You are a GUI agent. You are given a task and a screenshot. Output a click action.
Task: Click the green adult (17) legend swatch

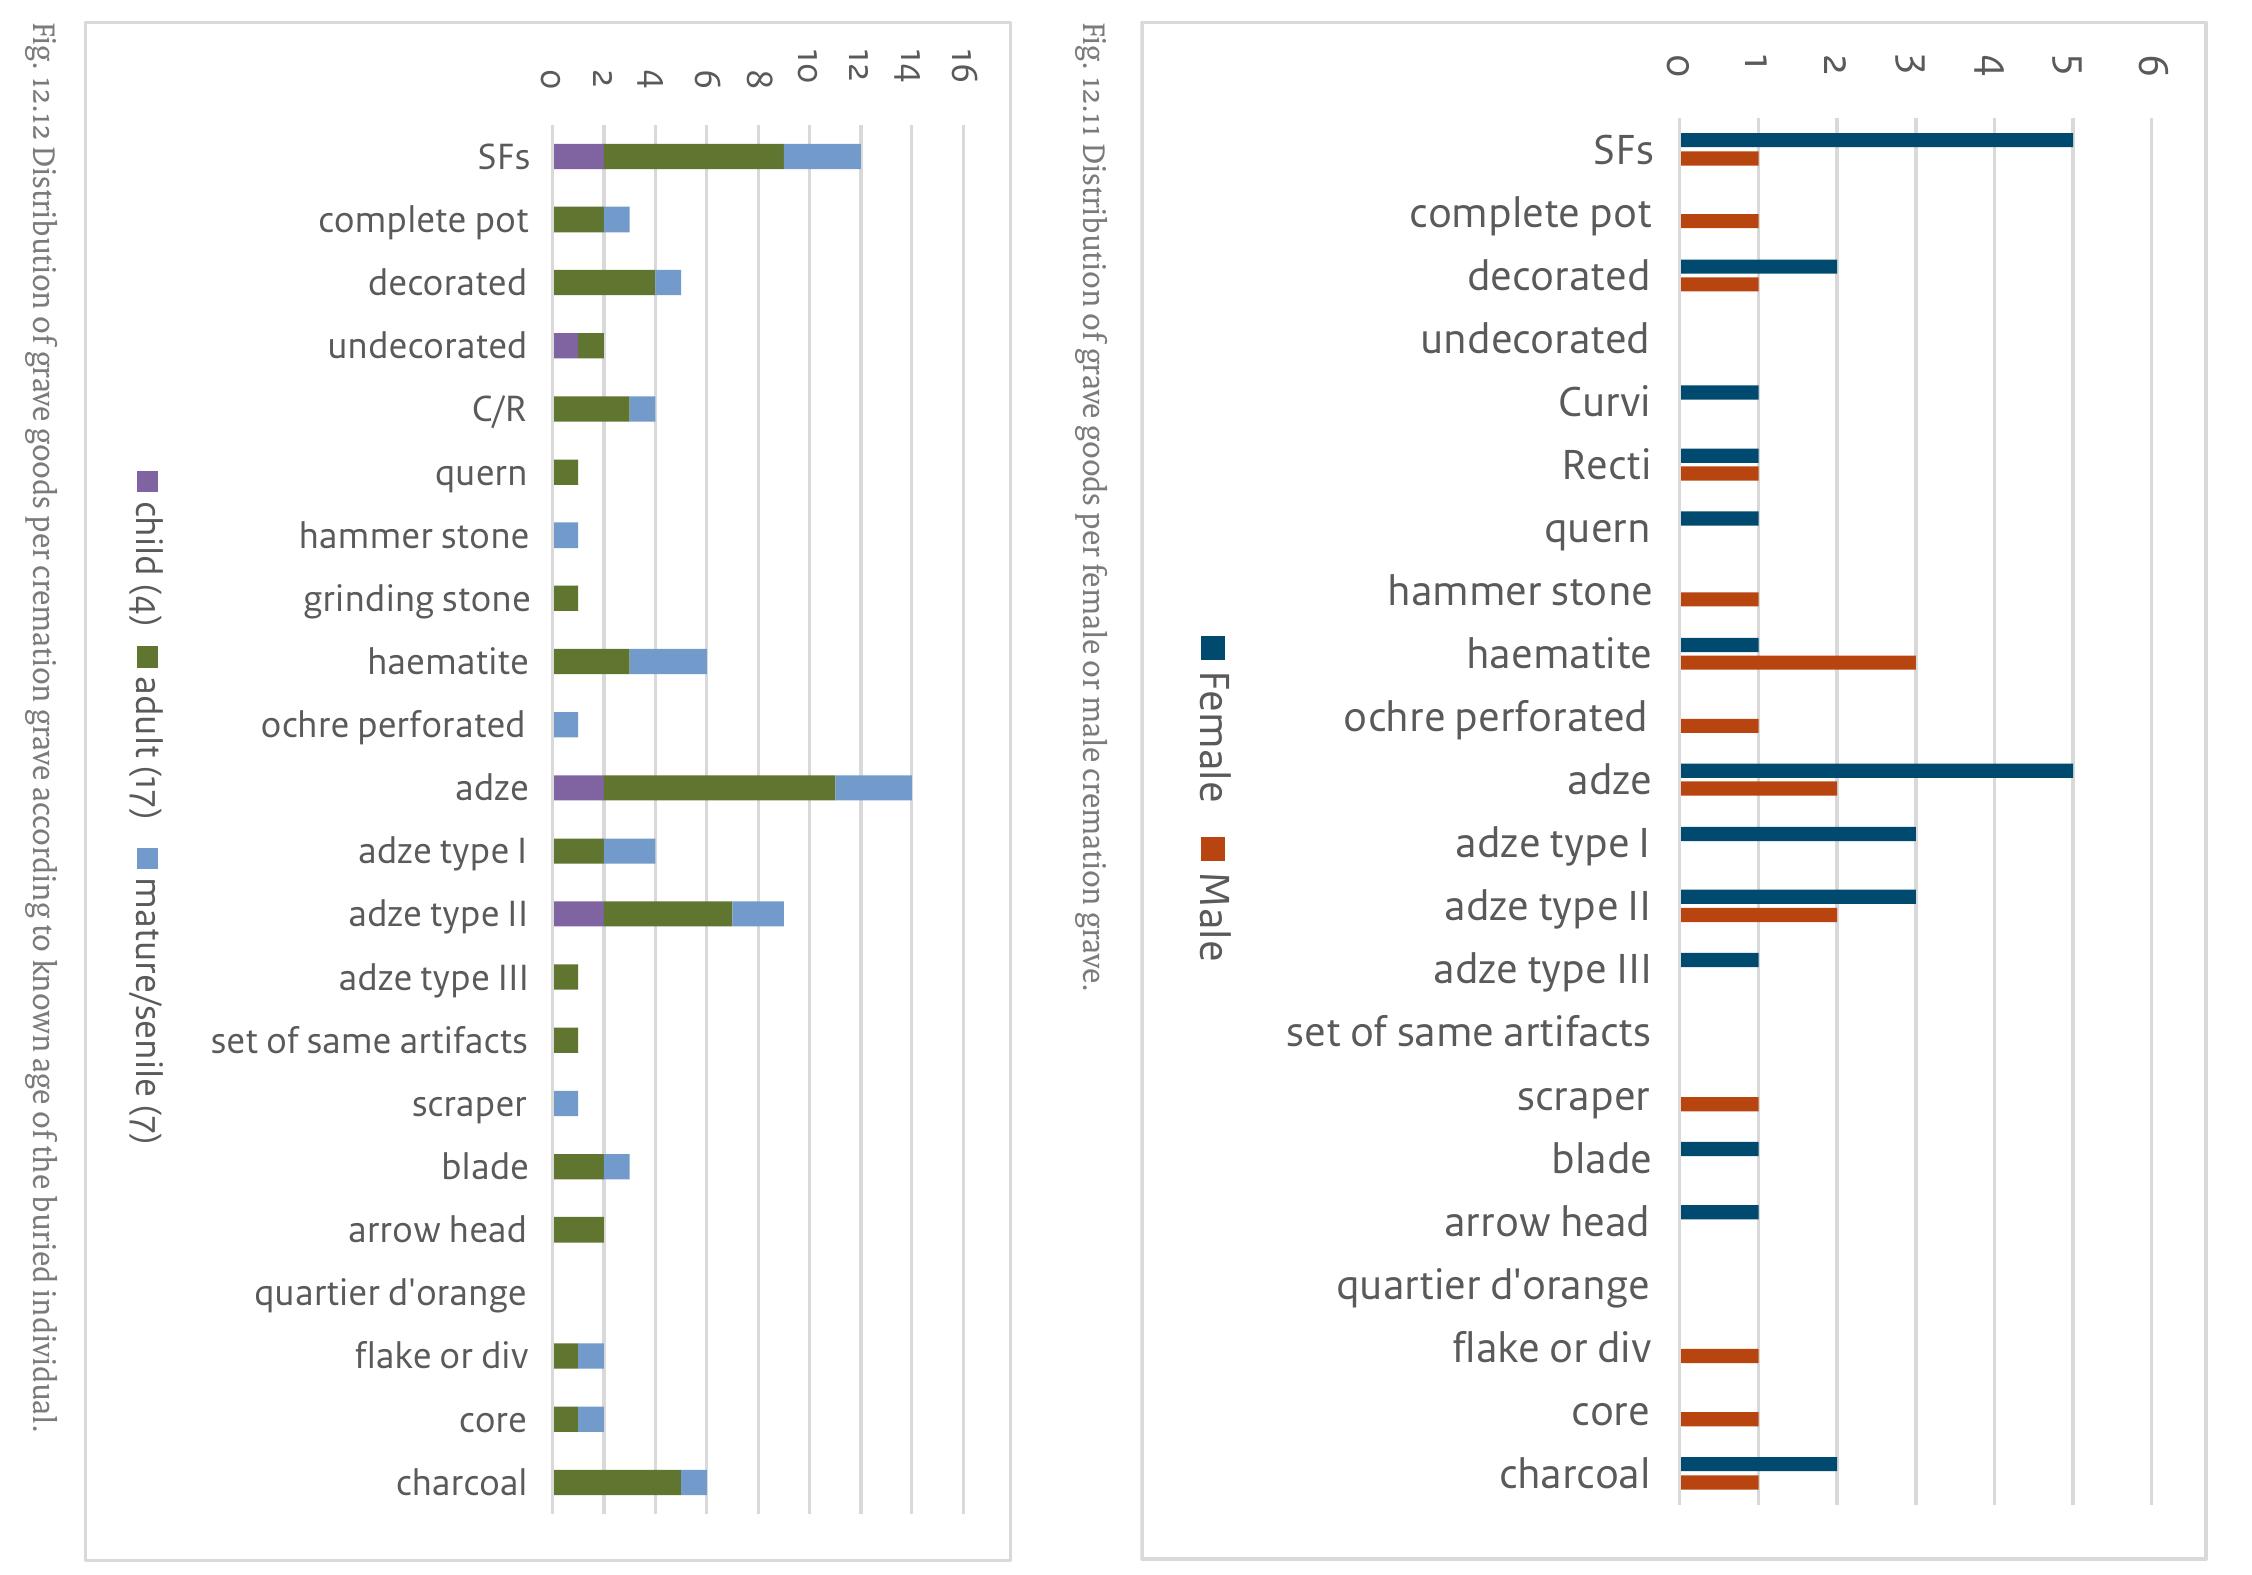147,657
